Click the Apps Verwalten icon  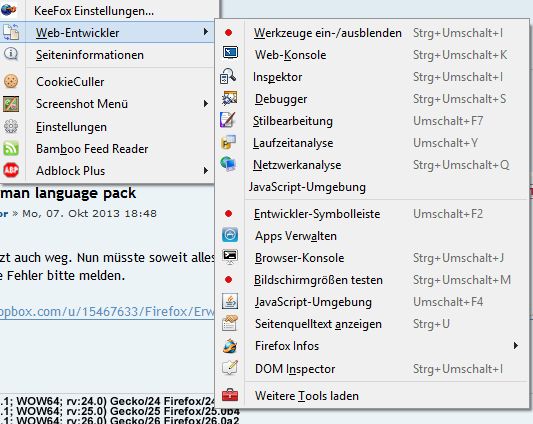pyautogui.click(x=230, y=235)
